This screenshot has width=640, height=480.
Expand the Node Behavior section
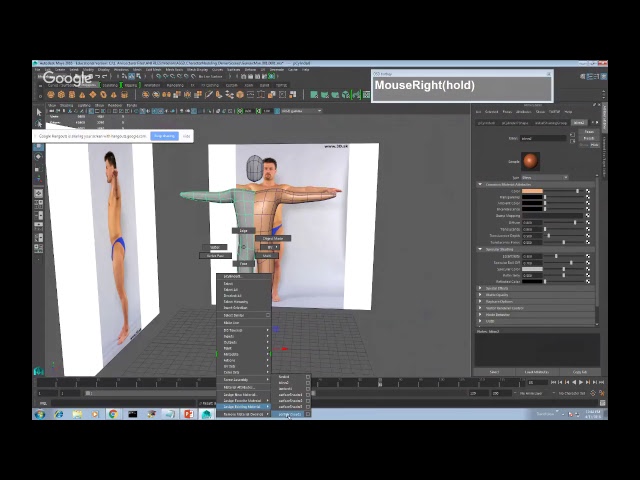pyautogui.click(x=480, y=315)
